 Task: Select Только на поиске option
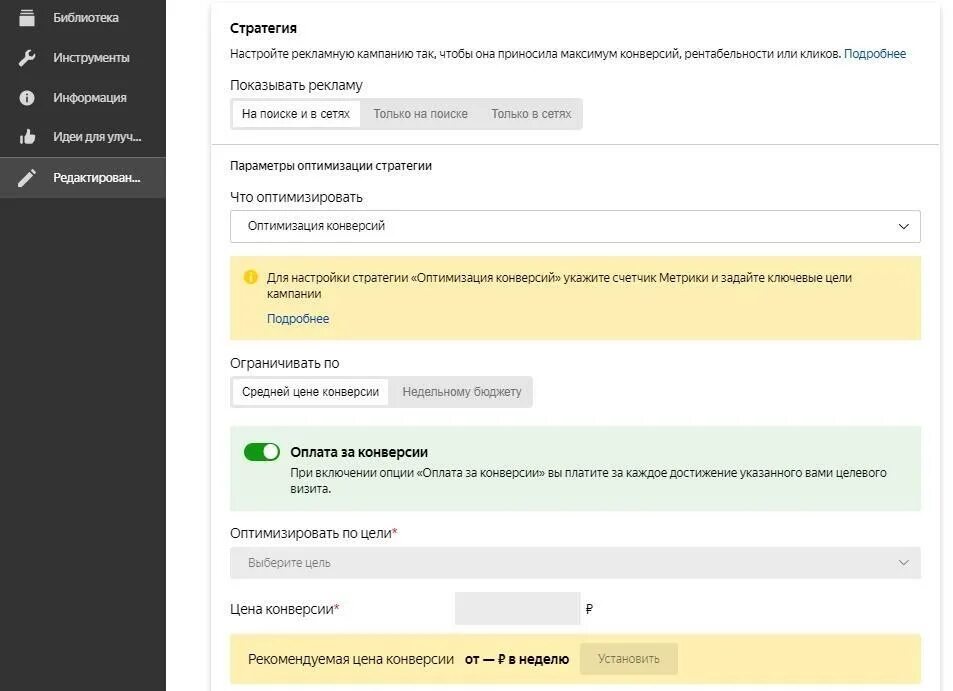(x=420, y=114)
